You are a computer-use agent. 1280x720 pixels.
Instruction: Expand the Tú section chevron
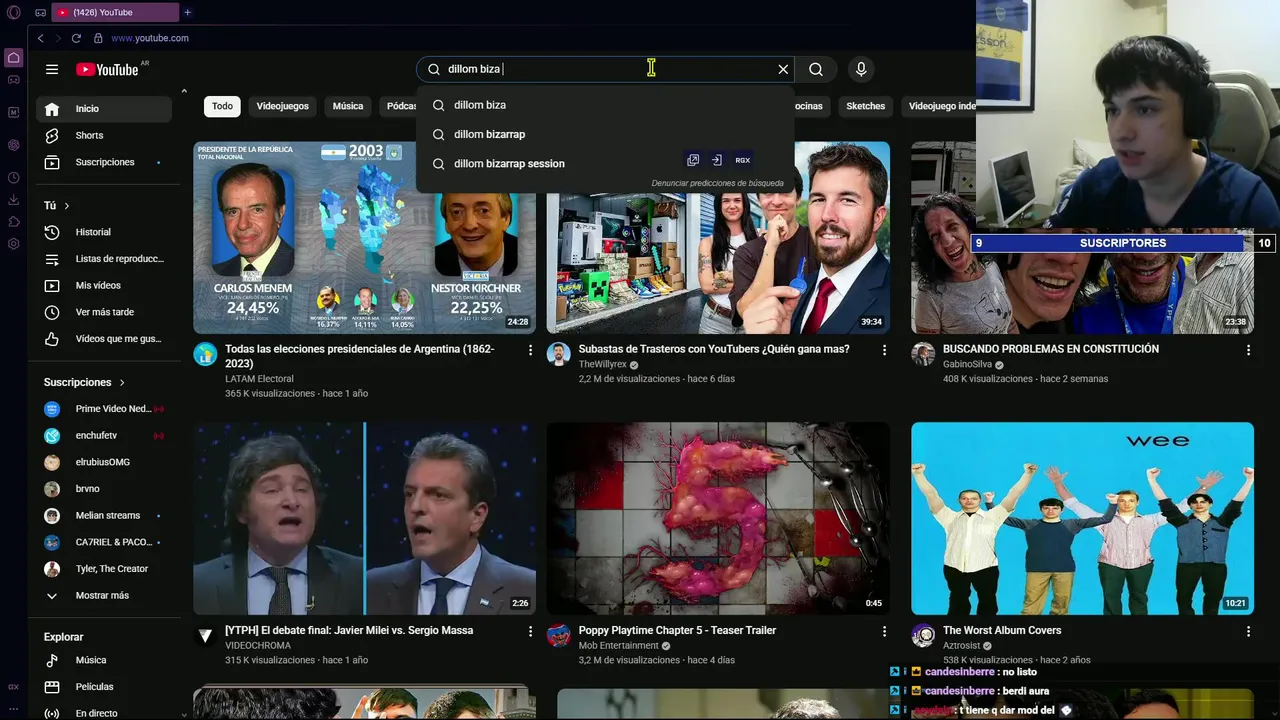(67, 205)
